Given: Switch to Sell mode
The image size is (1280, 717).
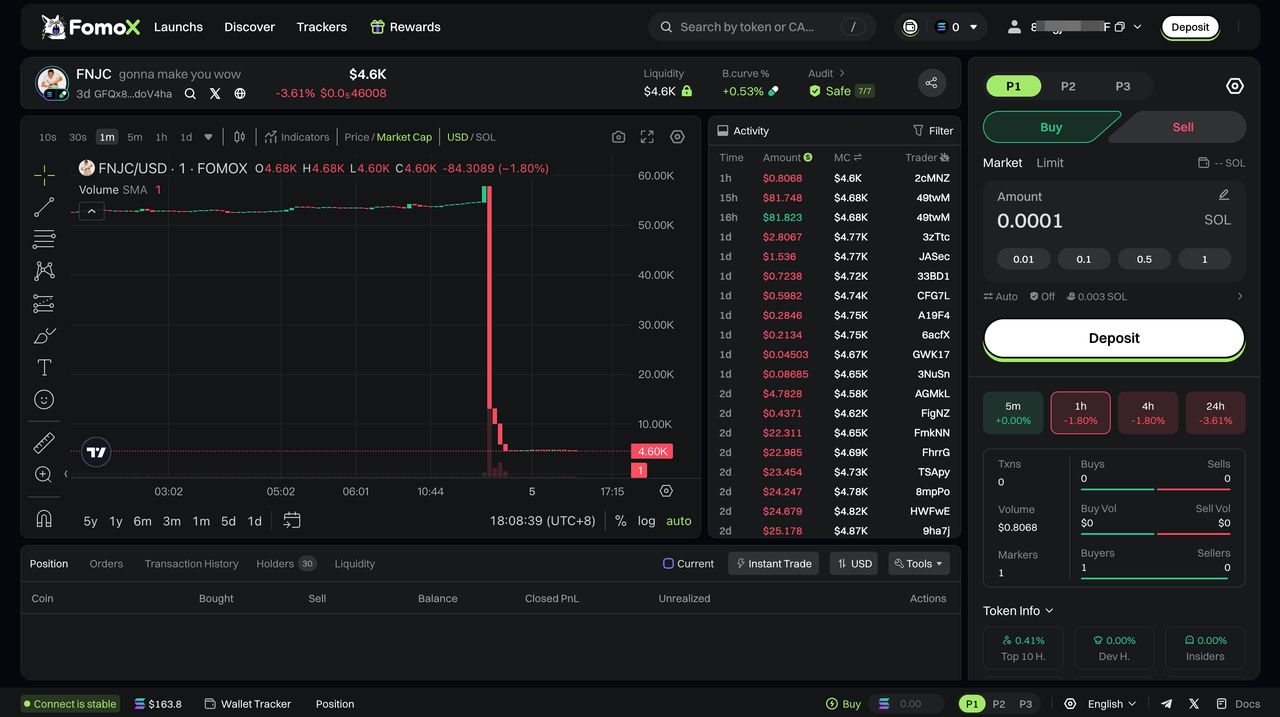Looking at the screenshot, I should pos(1183,127).
